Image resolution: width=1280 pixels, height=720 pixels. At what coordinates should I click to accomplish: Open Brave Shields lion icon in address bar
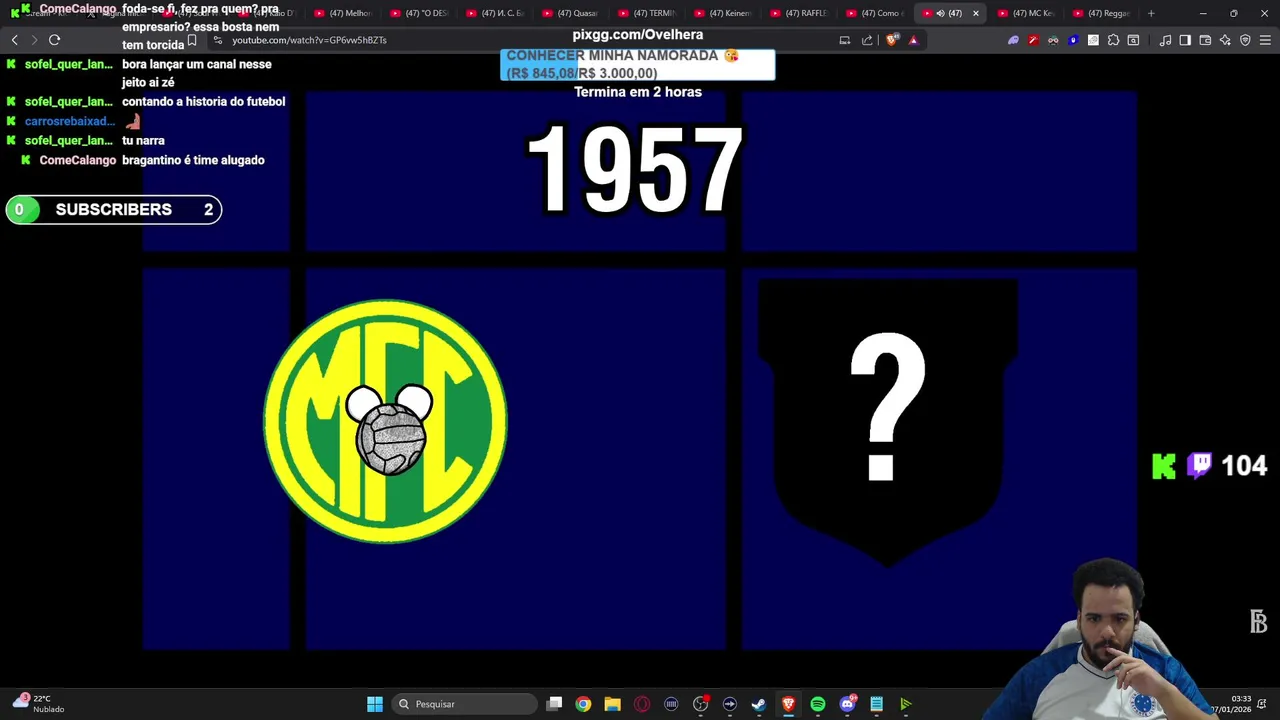[892, 40]
